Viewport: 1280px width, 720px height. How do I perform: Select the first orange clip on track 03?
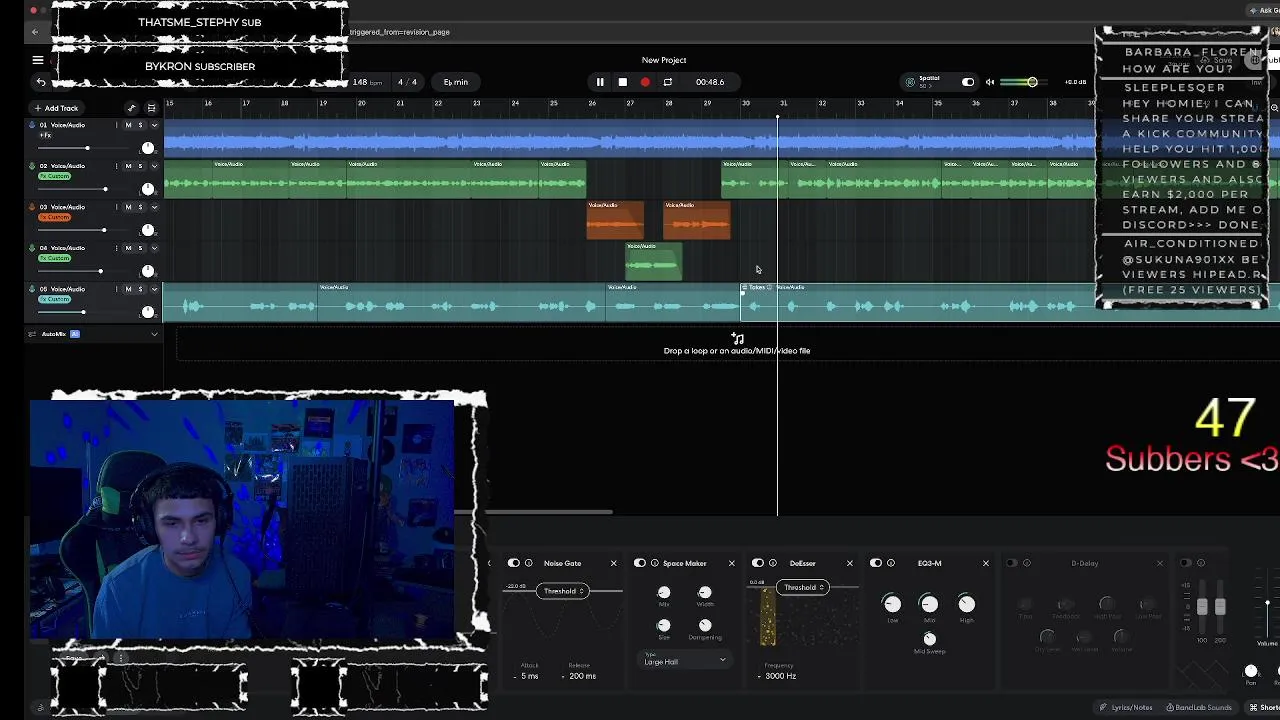[615, 221]
